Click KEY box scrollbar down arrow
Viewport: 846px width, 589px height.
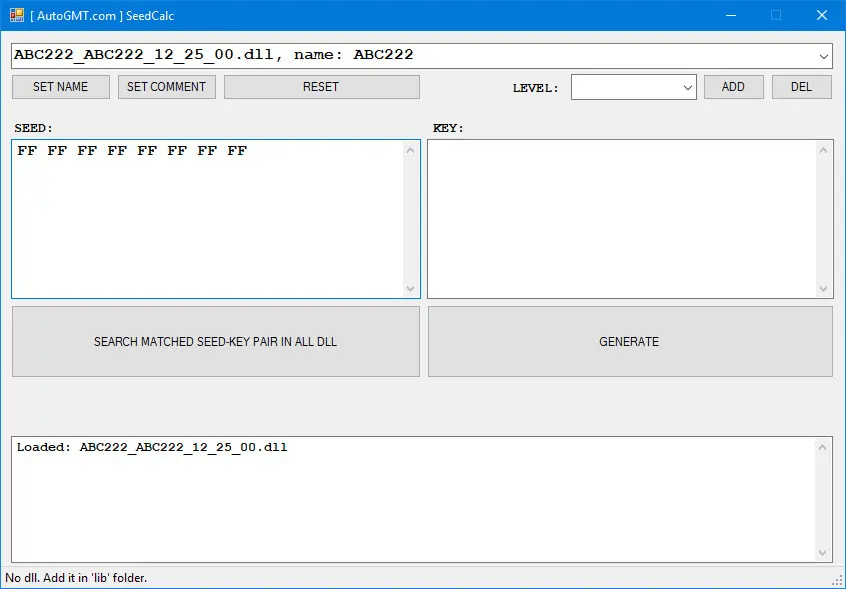point(824,288)
